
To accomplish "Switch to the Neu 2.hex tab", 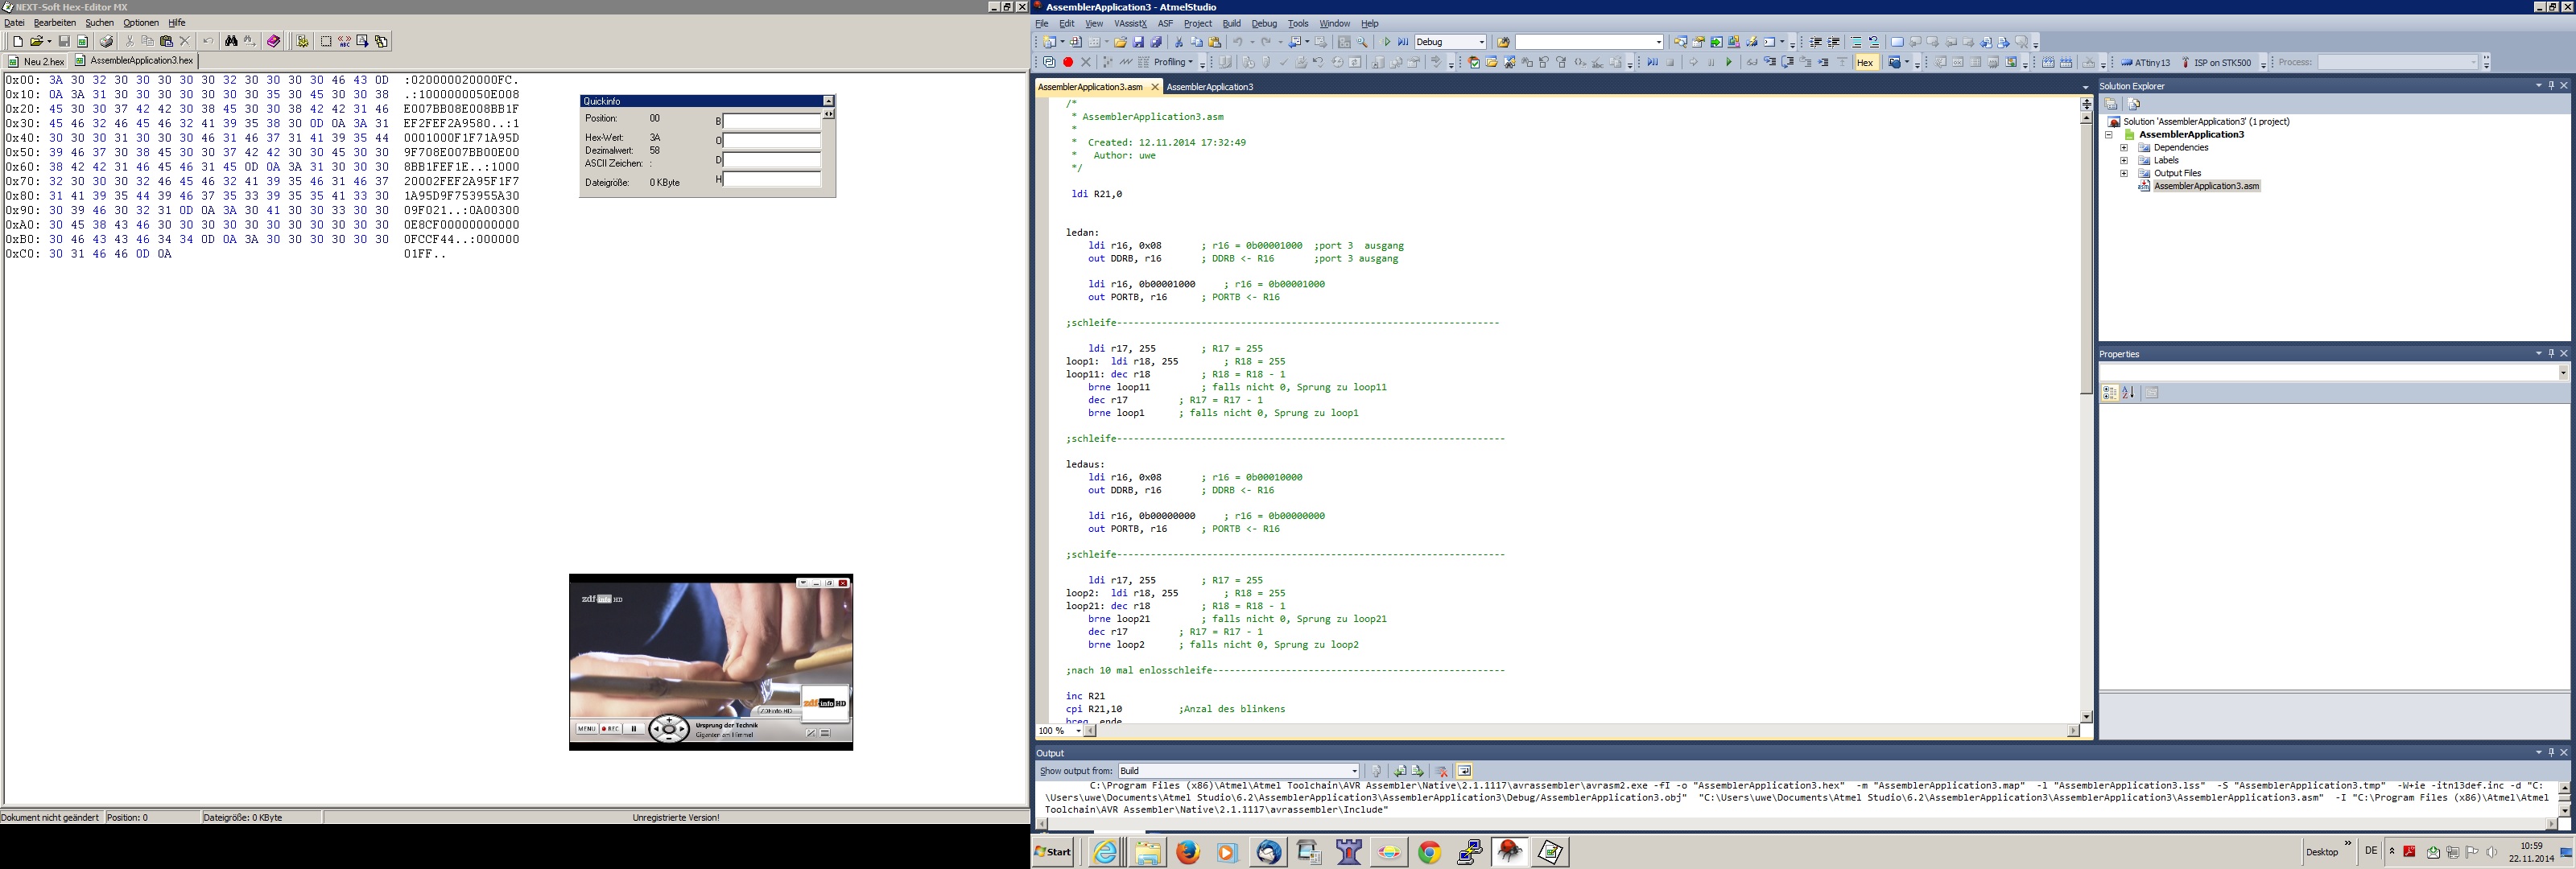I will tap(37, 61).
